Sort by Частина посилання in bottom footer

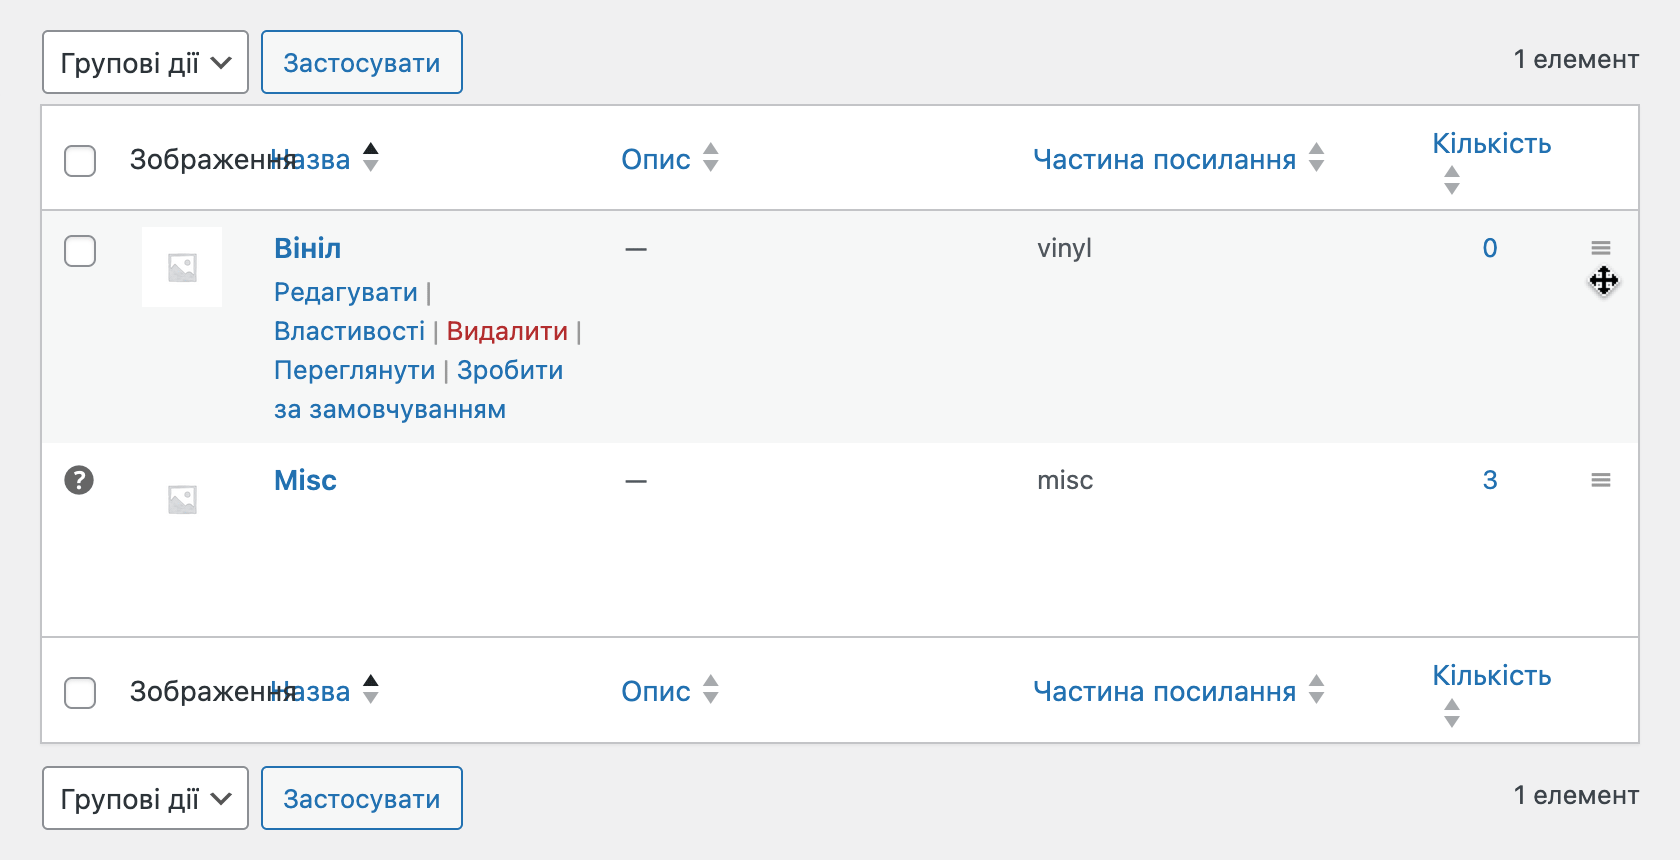(x=1165, y=692)
